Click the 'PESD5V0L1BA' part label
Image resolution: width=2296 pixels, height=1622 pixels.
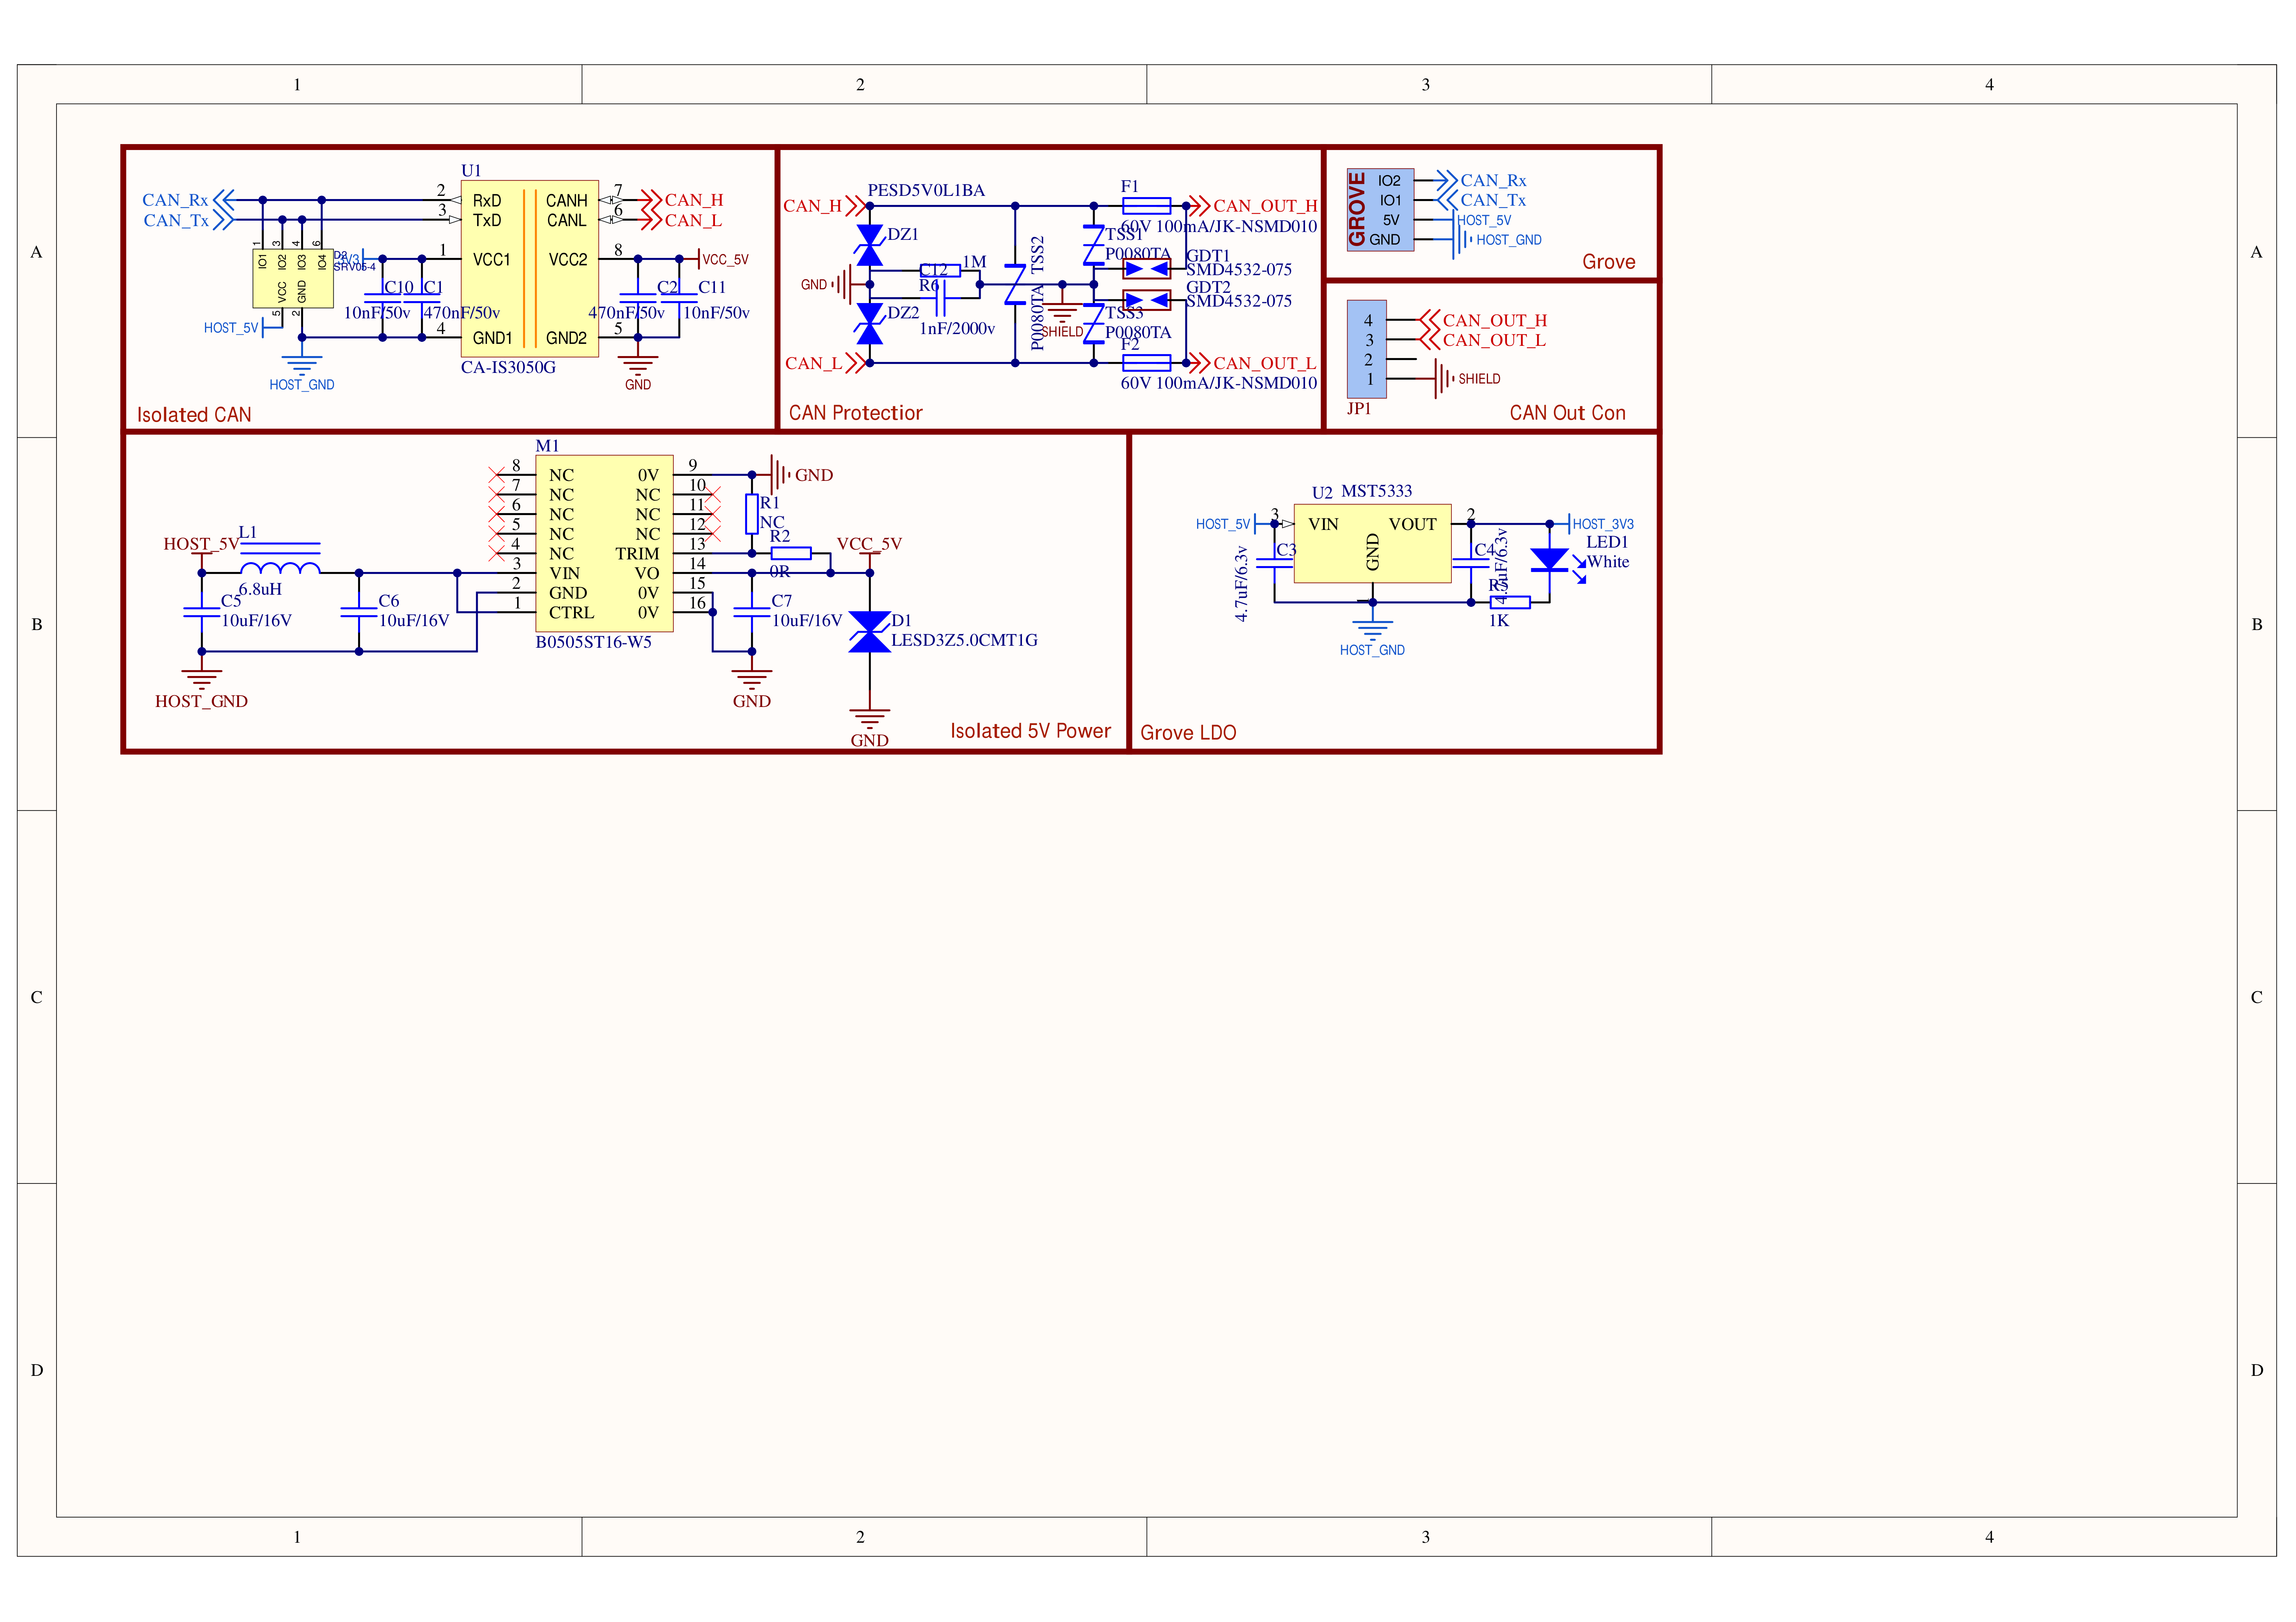coord(926,190)
